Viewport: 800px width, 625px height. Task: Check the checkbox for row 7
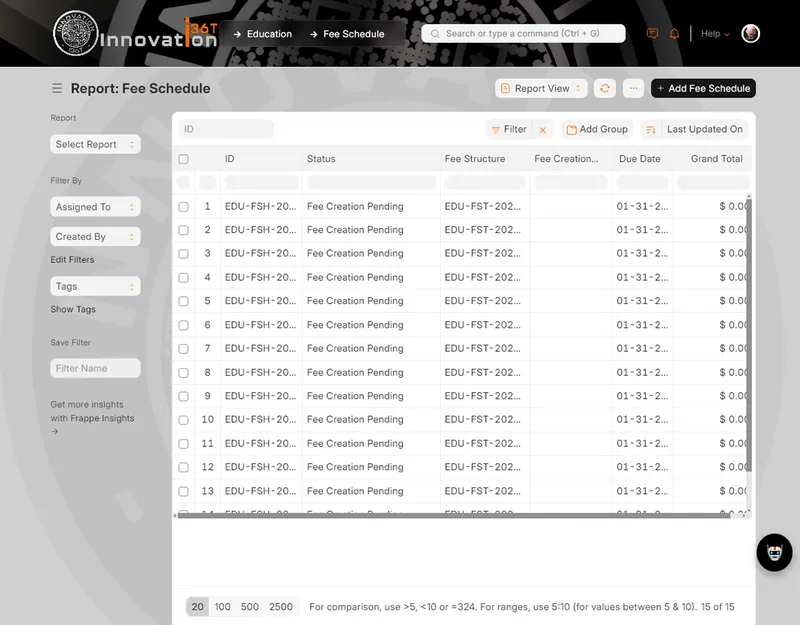184,348
